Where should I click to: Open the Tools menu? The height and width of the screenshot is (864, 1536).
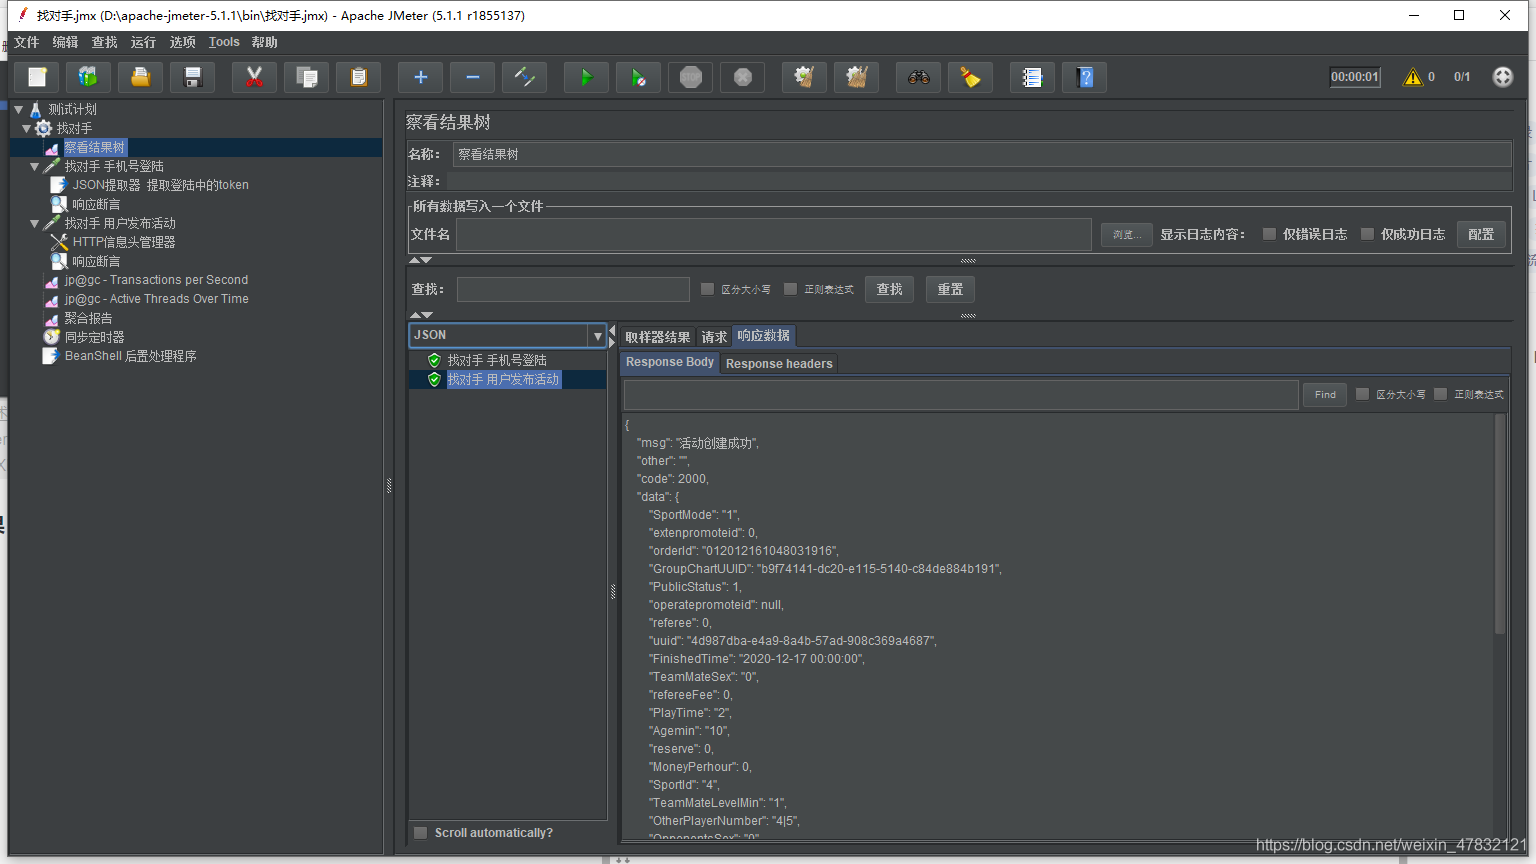coord(224,42)
